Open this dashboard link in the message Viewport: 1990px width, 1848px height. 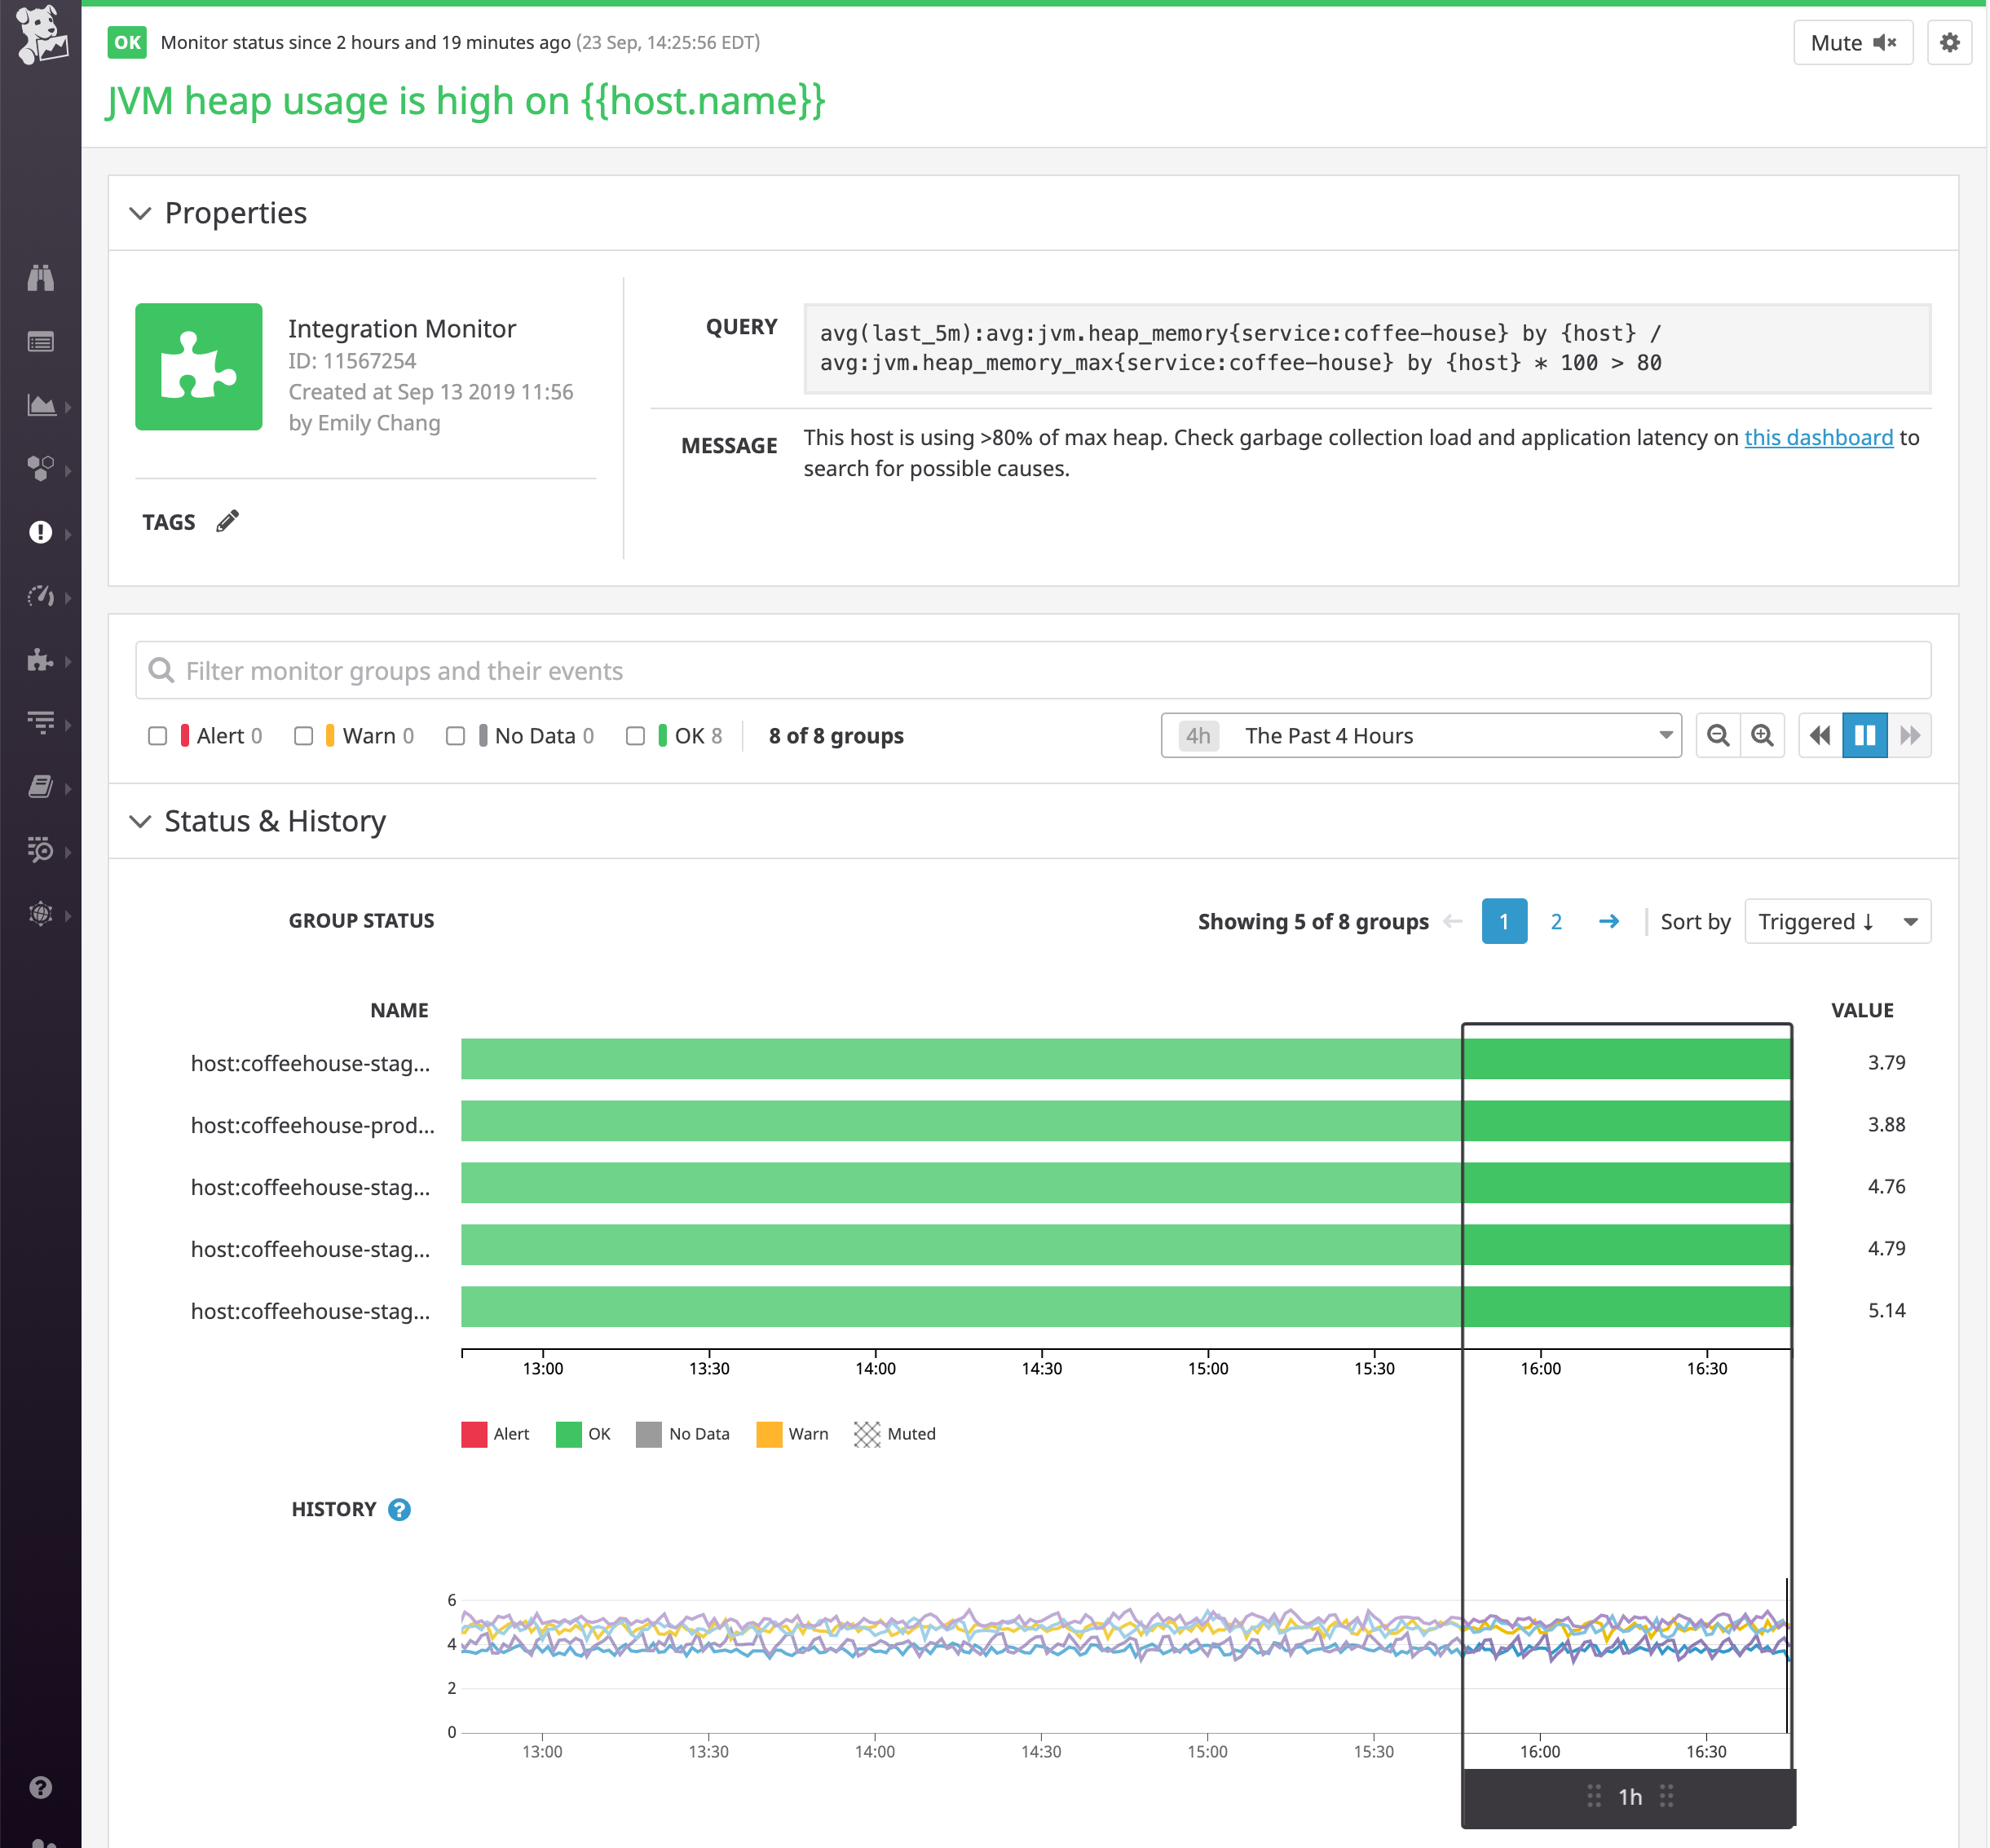click(1818, 437)
